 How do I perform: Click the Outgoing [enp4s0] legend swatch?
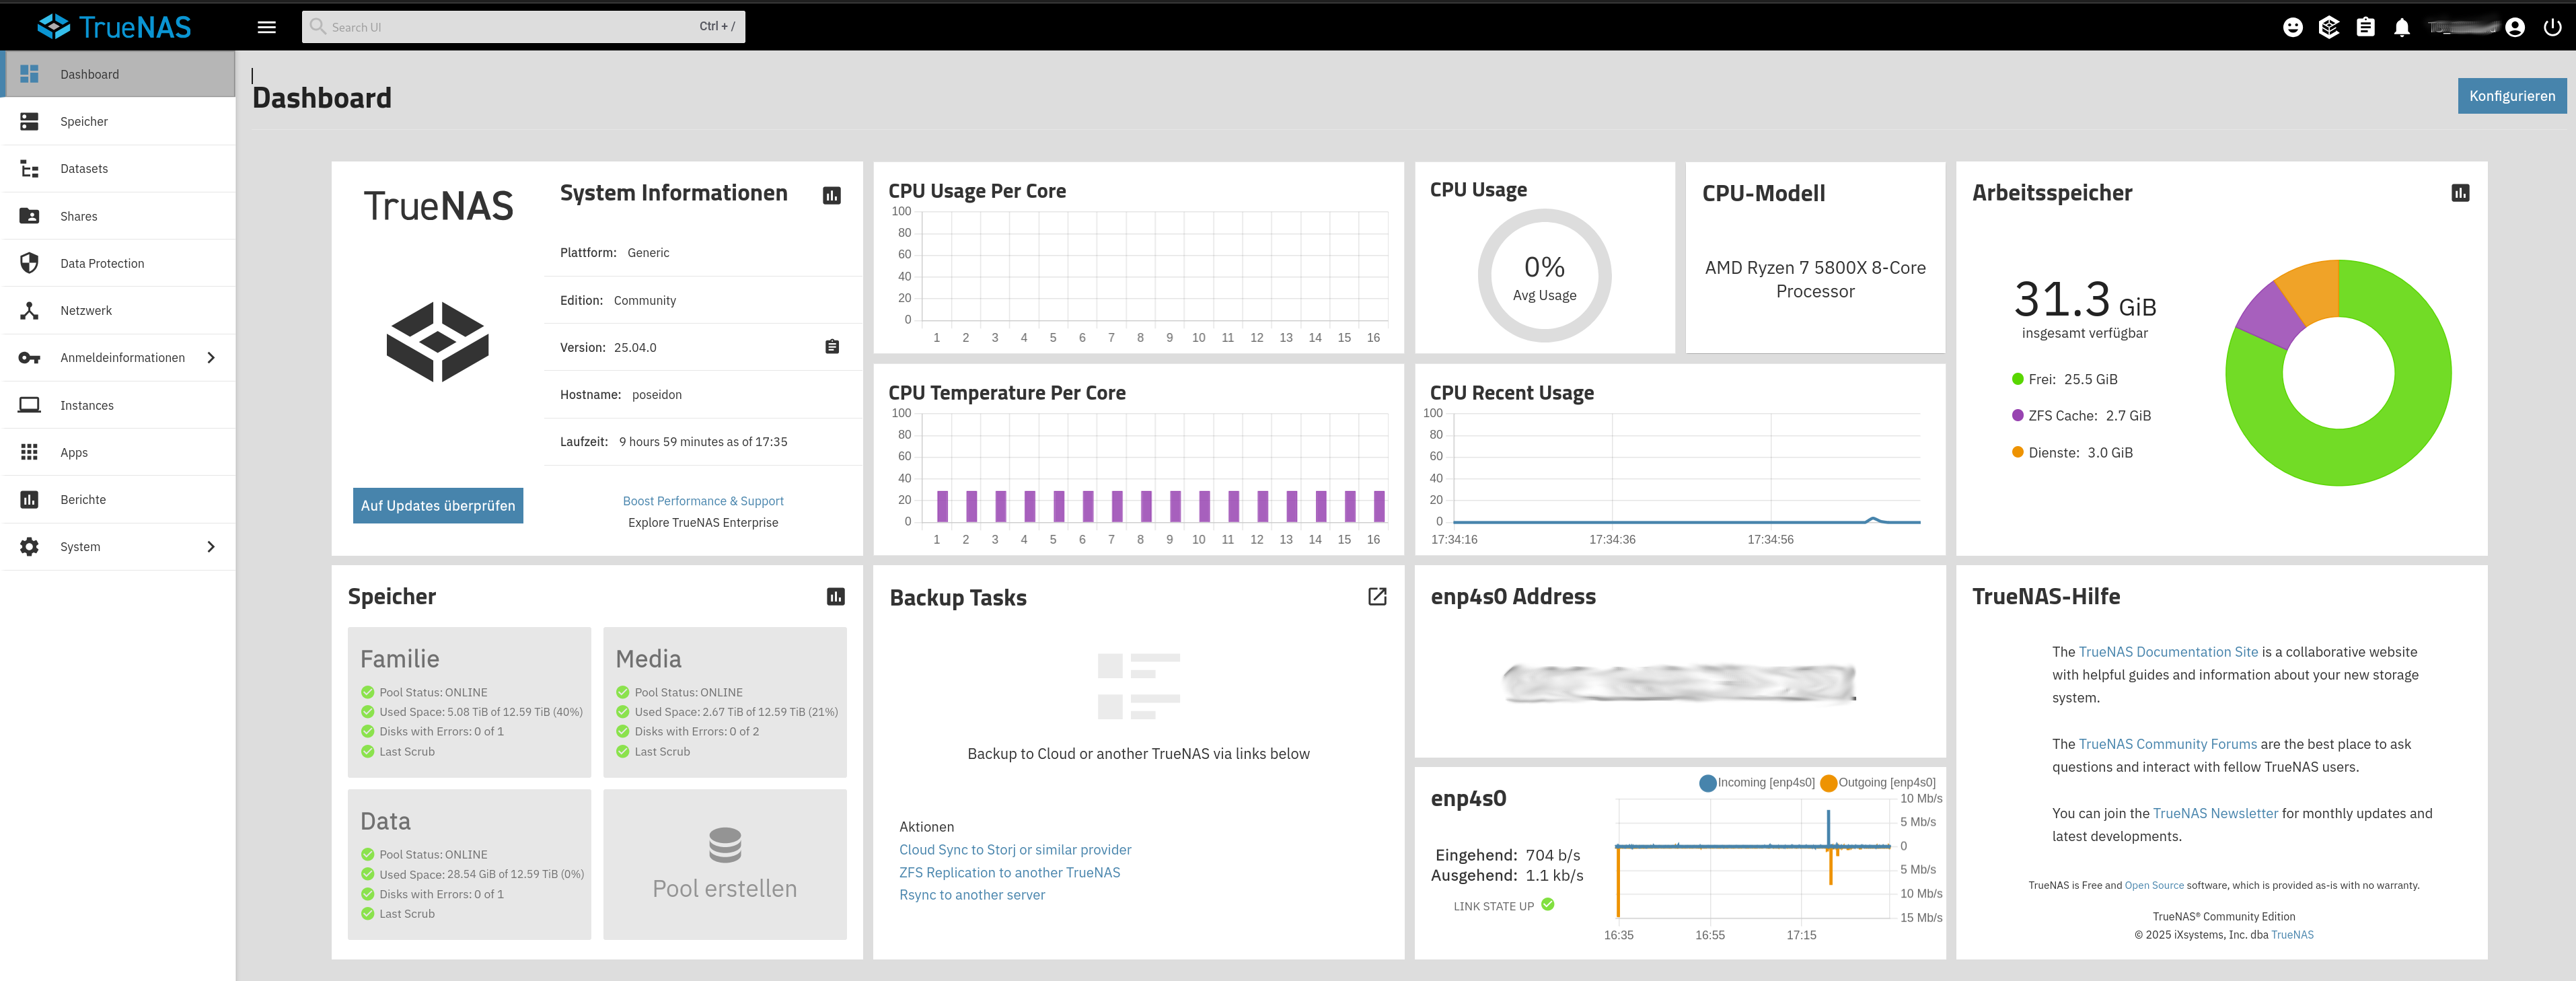click(1828, 783)
